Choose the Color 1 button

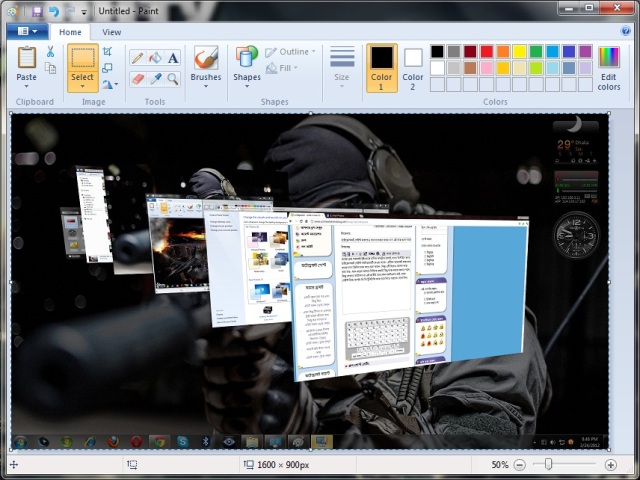click(382, 68)
